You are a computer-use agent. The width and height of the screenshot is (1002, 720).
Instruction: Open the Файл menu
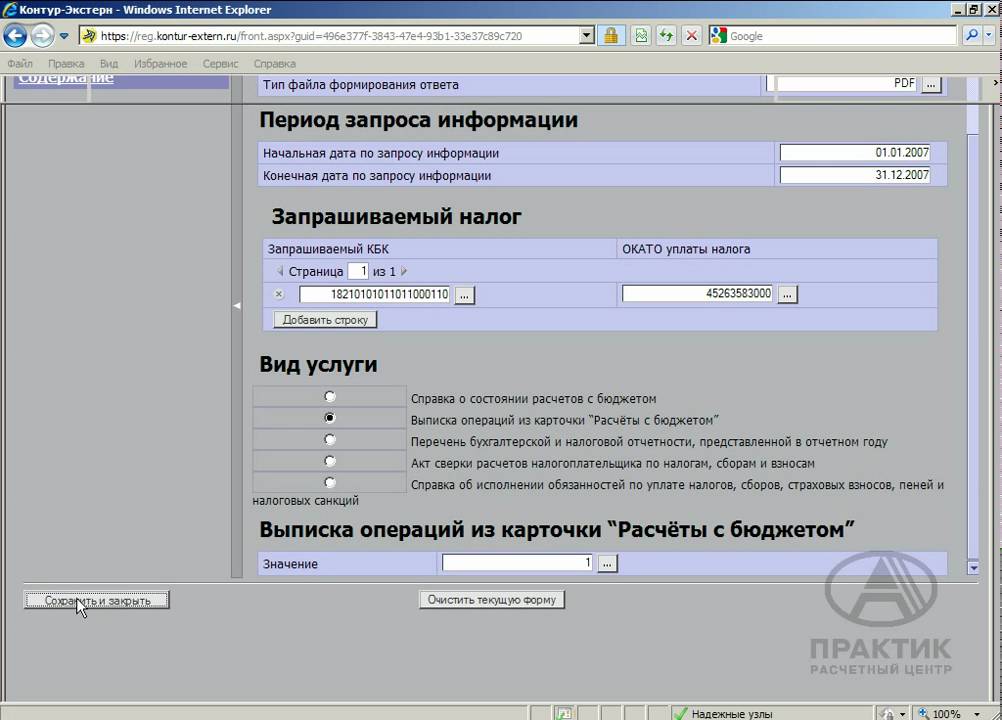tap(20, 63)
